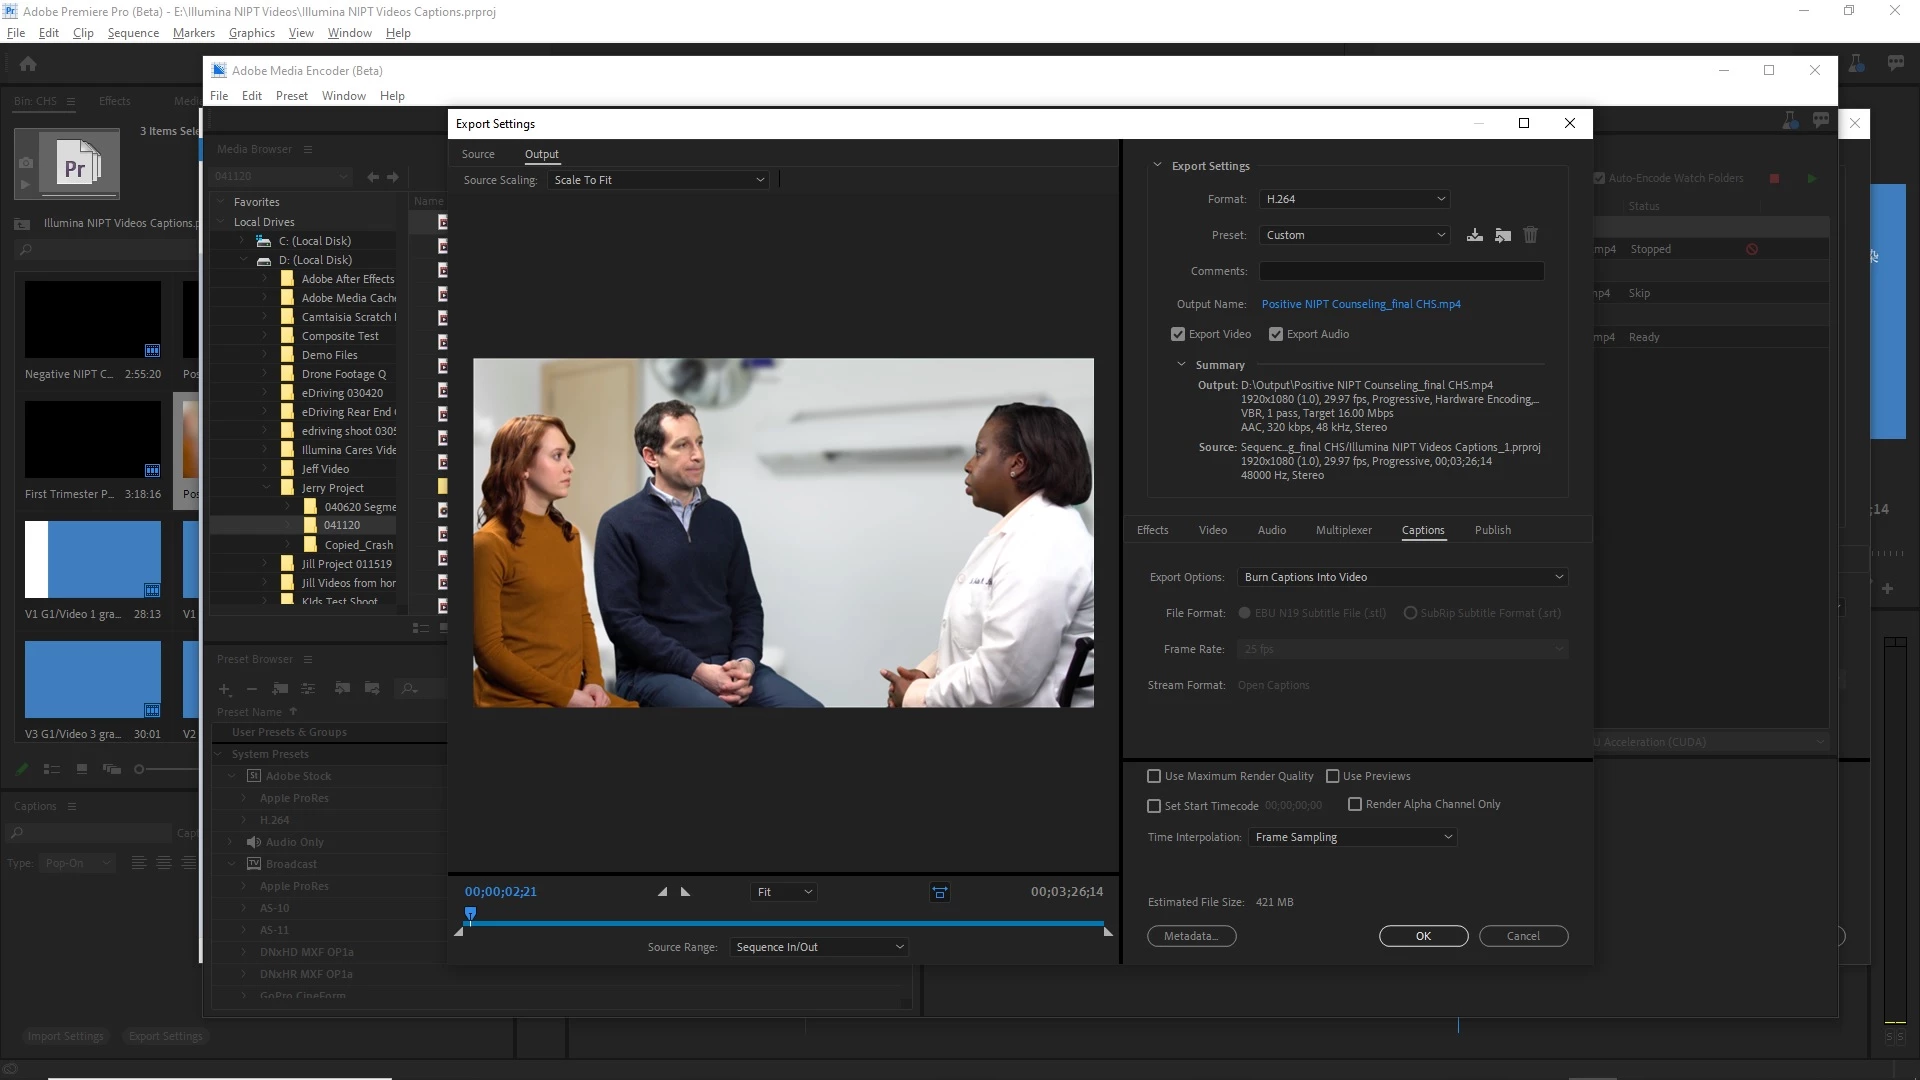Viewport: 1920px width, 1080px height.
Task: Click the aspect ratio correction icon
Action: coord(939,892)
